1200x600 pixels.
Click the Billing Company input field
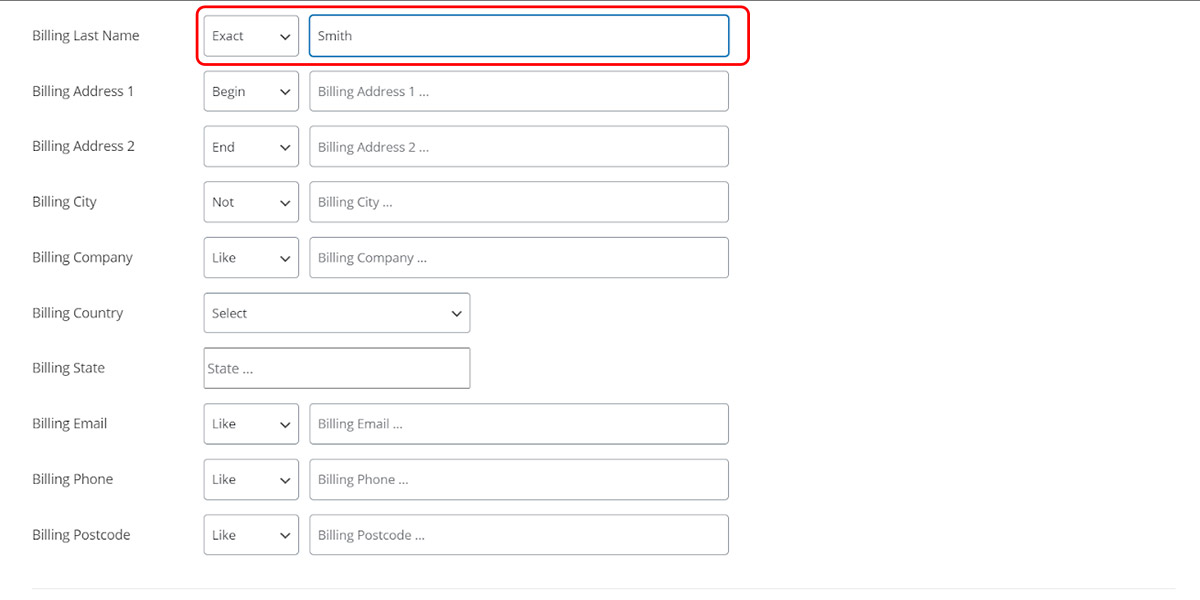518,258
